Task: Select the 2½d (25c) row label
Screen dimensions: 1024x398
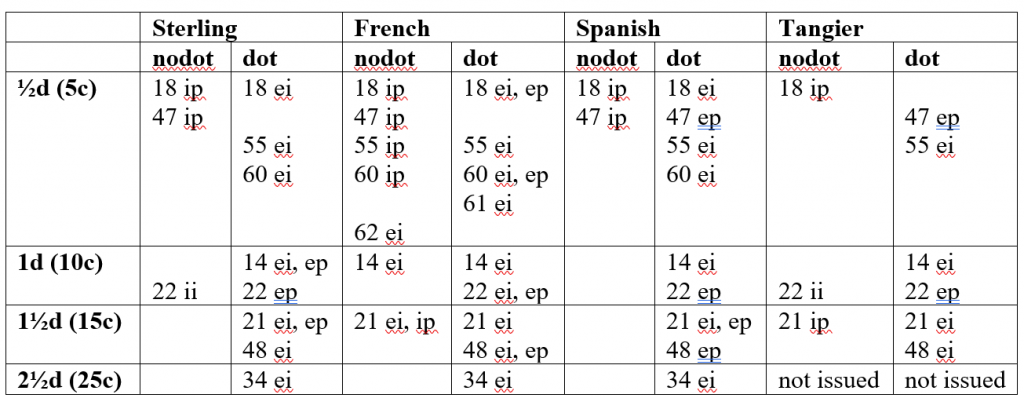Action: click(69, 380)
